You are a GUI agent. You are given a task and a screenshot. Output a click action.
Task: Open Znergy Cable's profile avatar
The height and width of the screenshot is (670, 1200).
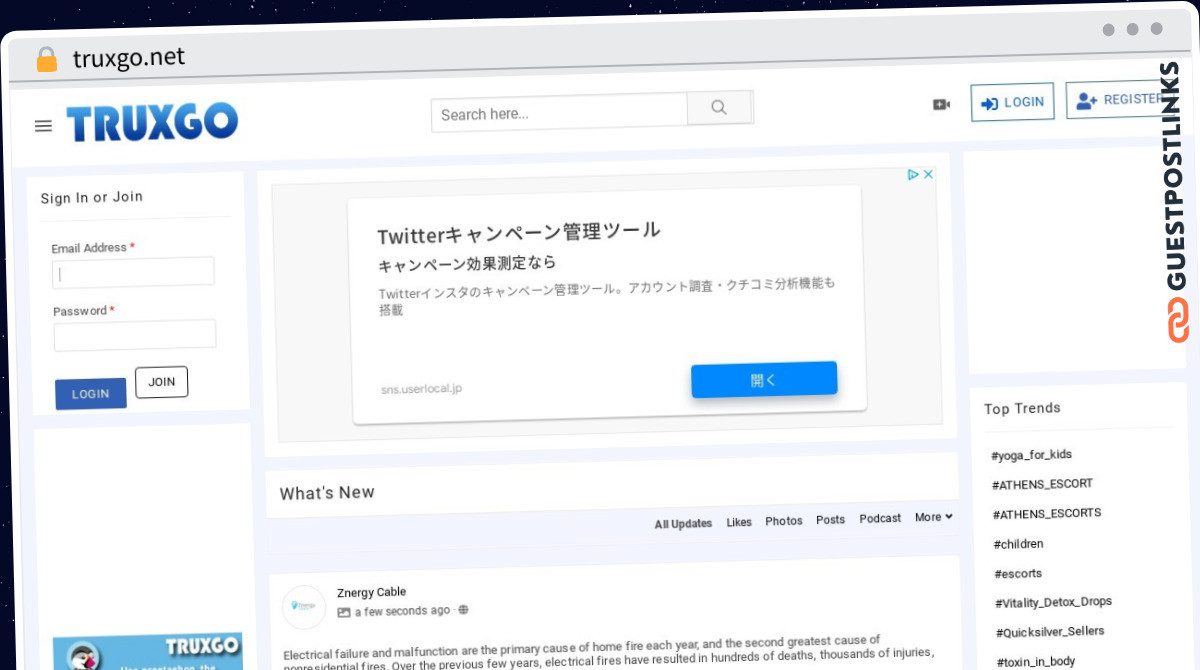[x=304, y=606]
